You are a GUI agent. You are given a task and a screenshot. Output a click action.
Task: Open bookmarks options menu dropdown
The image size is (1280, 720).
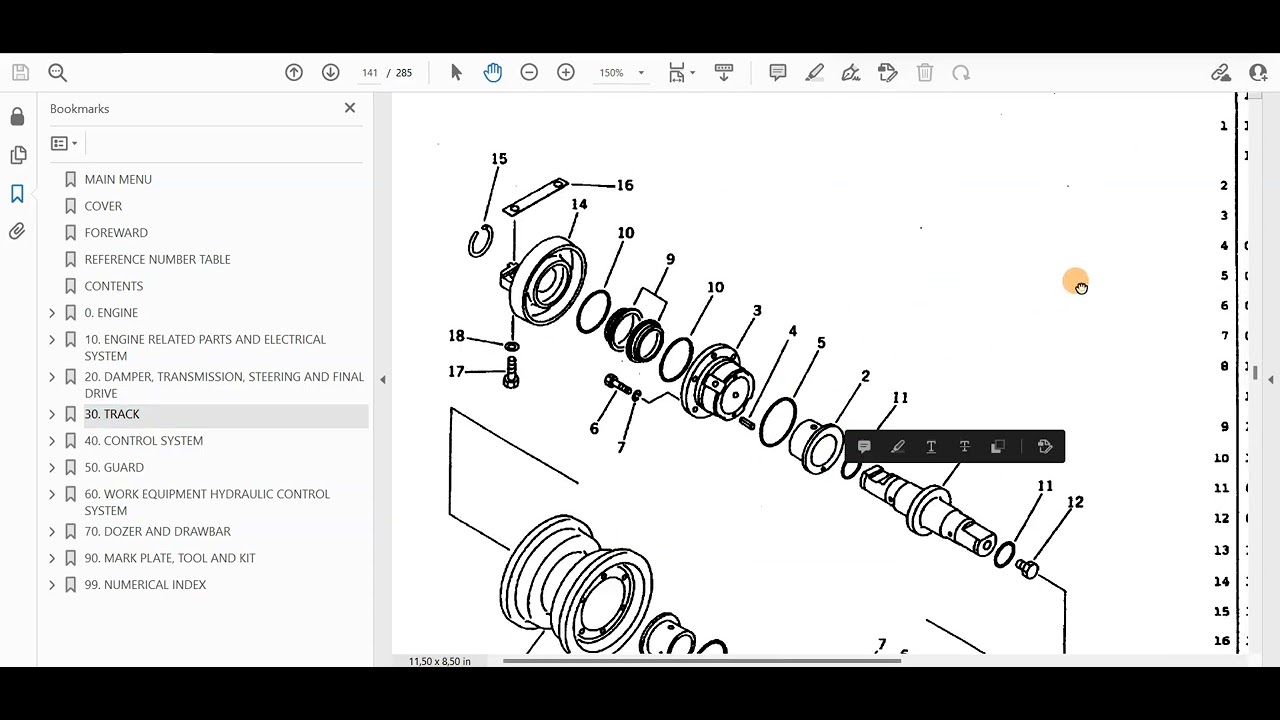64,143
